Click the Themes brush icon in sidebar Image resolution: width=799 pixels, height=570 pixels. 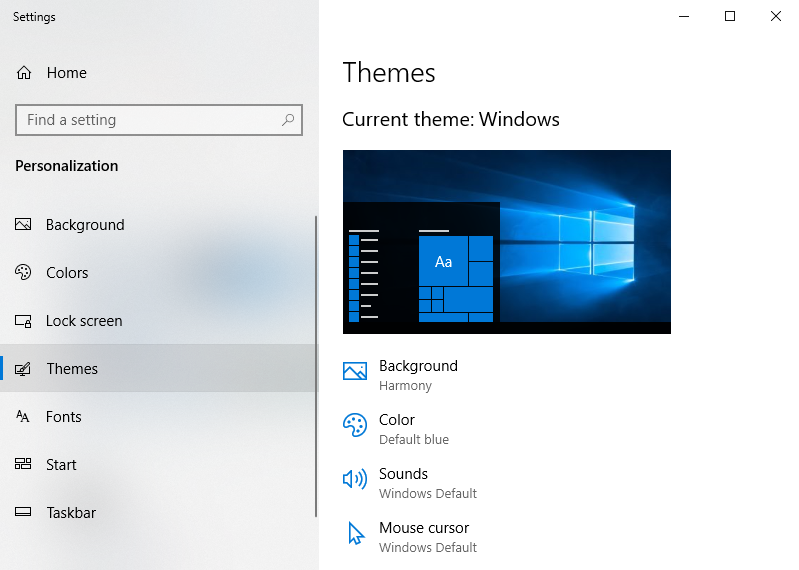coord(23,369)
